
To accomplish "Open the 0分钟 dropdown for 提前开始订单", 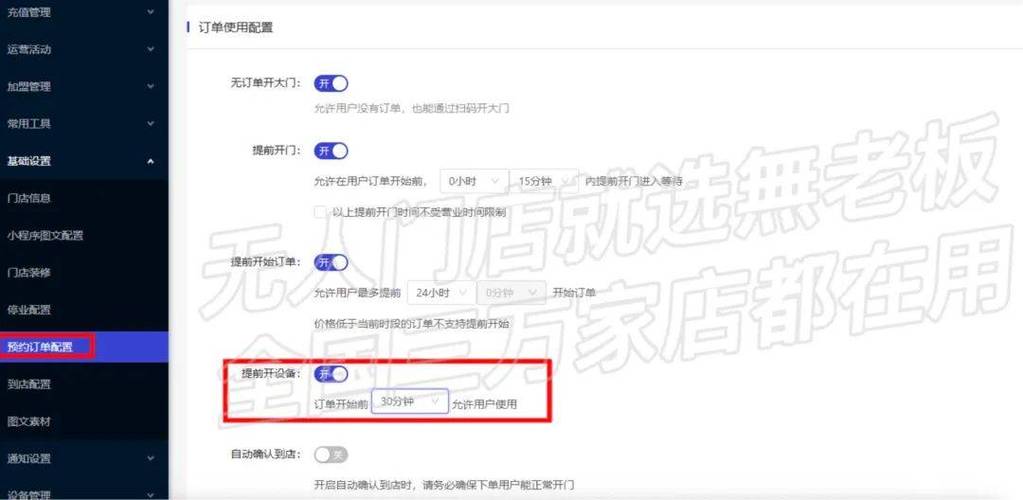I will (512, 293).
